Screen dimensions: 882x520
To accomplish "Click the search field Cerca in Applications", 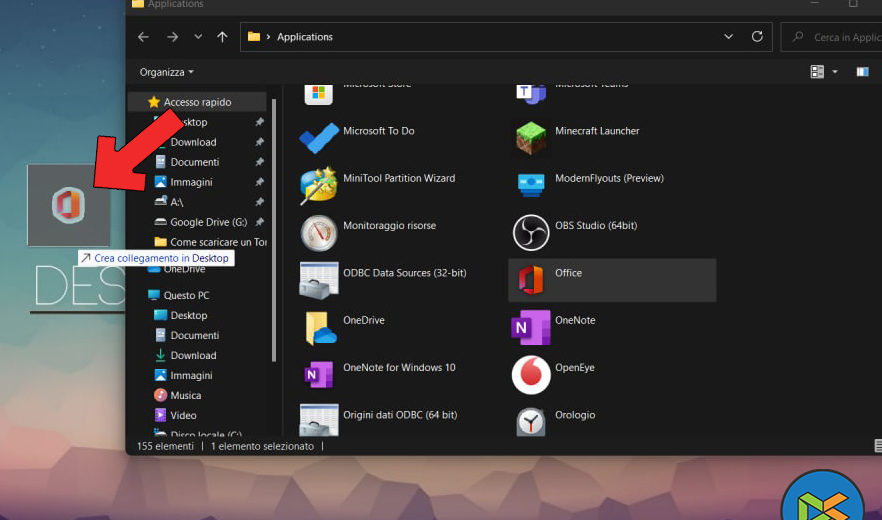I will point(840,37).
